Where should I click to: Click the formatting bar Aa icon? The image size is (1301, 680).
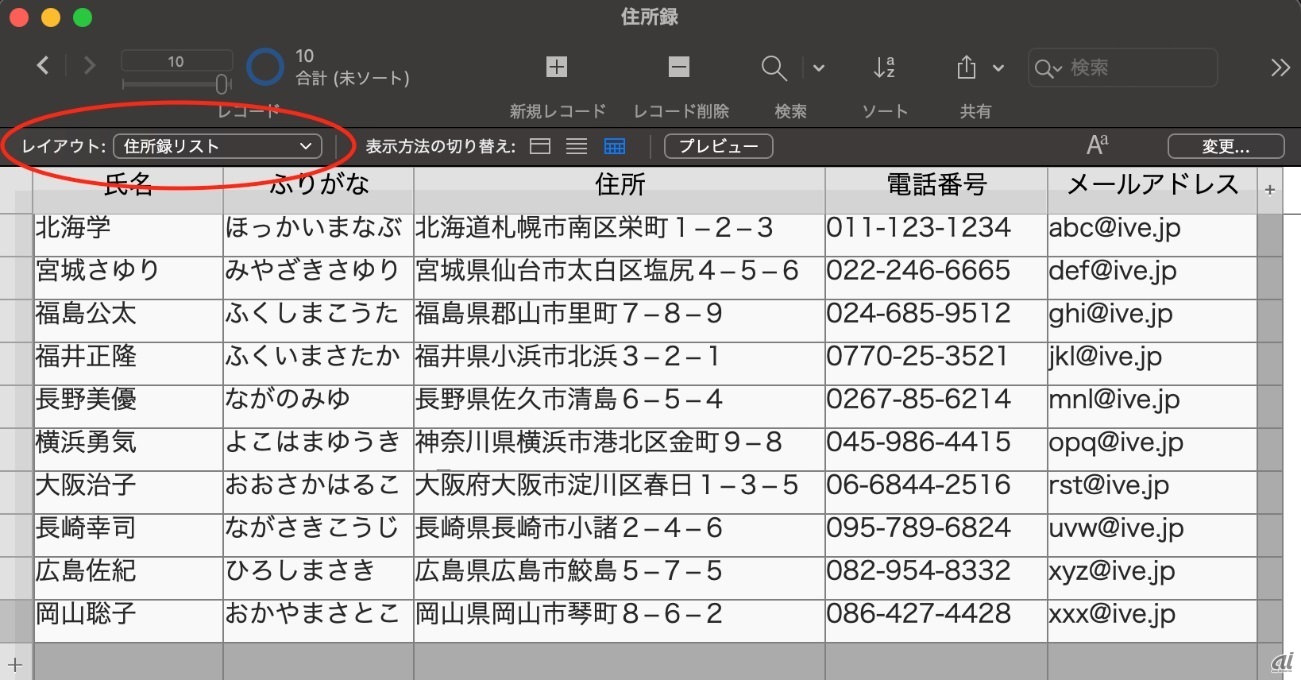click(1097, 146)
